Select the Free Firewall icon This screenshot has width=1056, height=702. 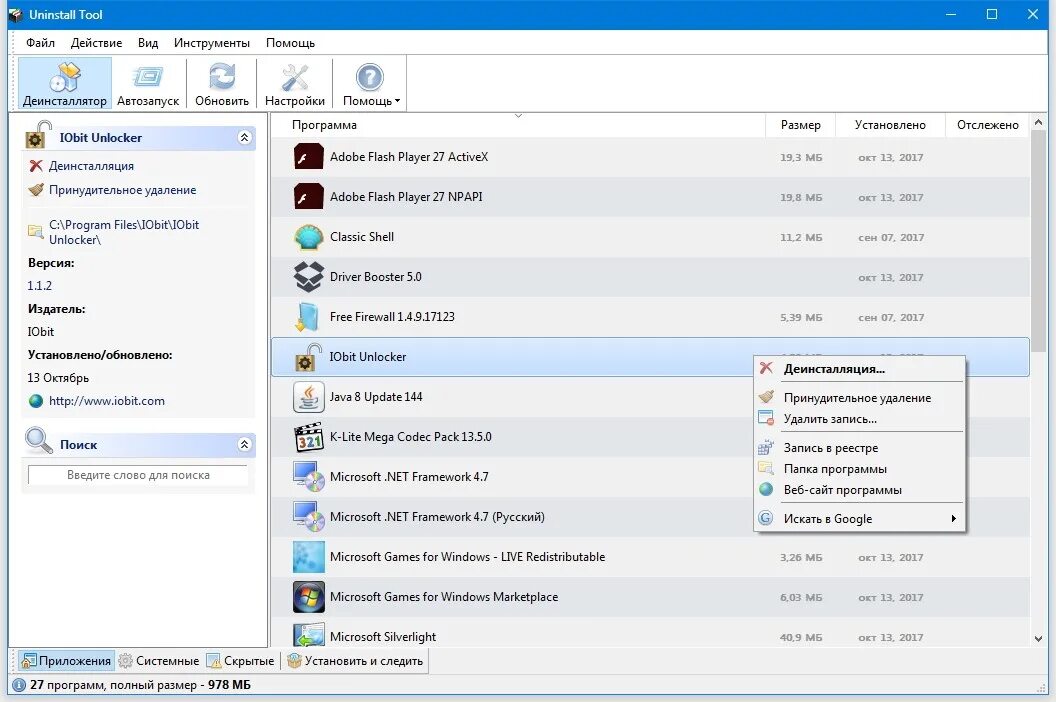tap(307, 317)
